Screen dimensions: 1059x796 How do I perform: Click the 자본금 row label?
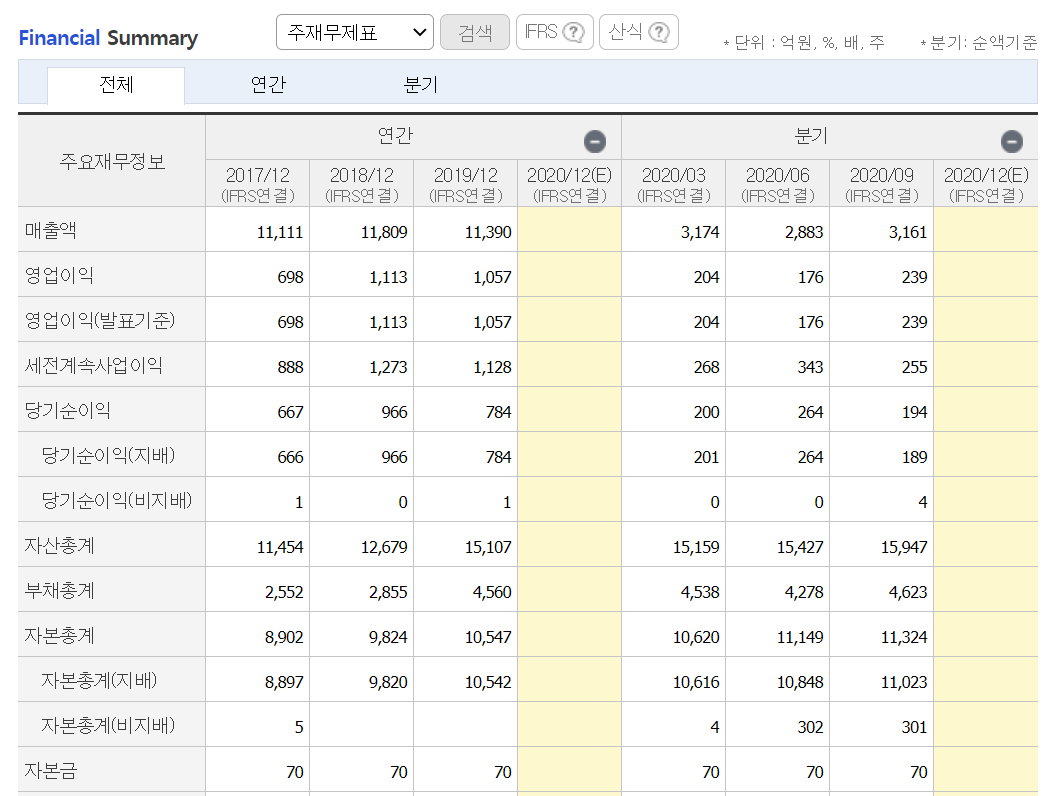(x=51, y=770)
